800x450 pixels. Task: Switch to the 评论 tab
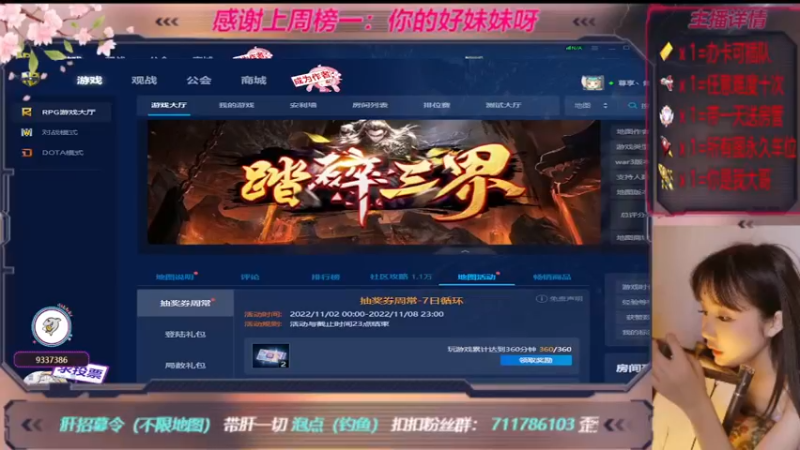250,277
